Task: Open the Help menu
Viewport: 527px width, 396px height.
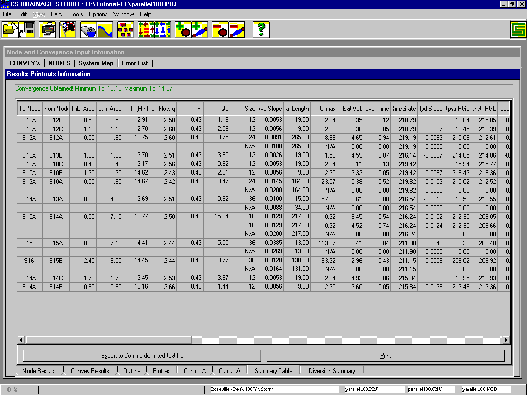Action: click(145, 14)
